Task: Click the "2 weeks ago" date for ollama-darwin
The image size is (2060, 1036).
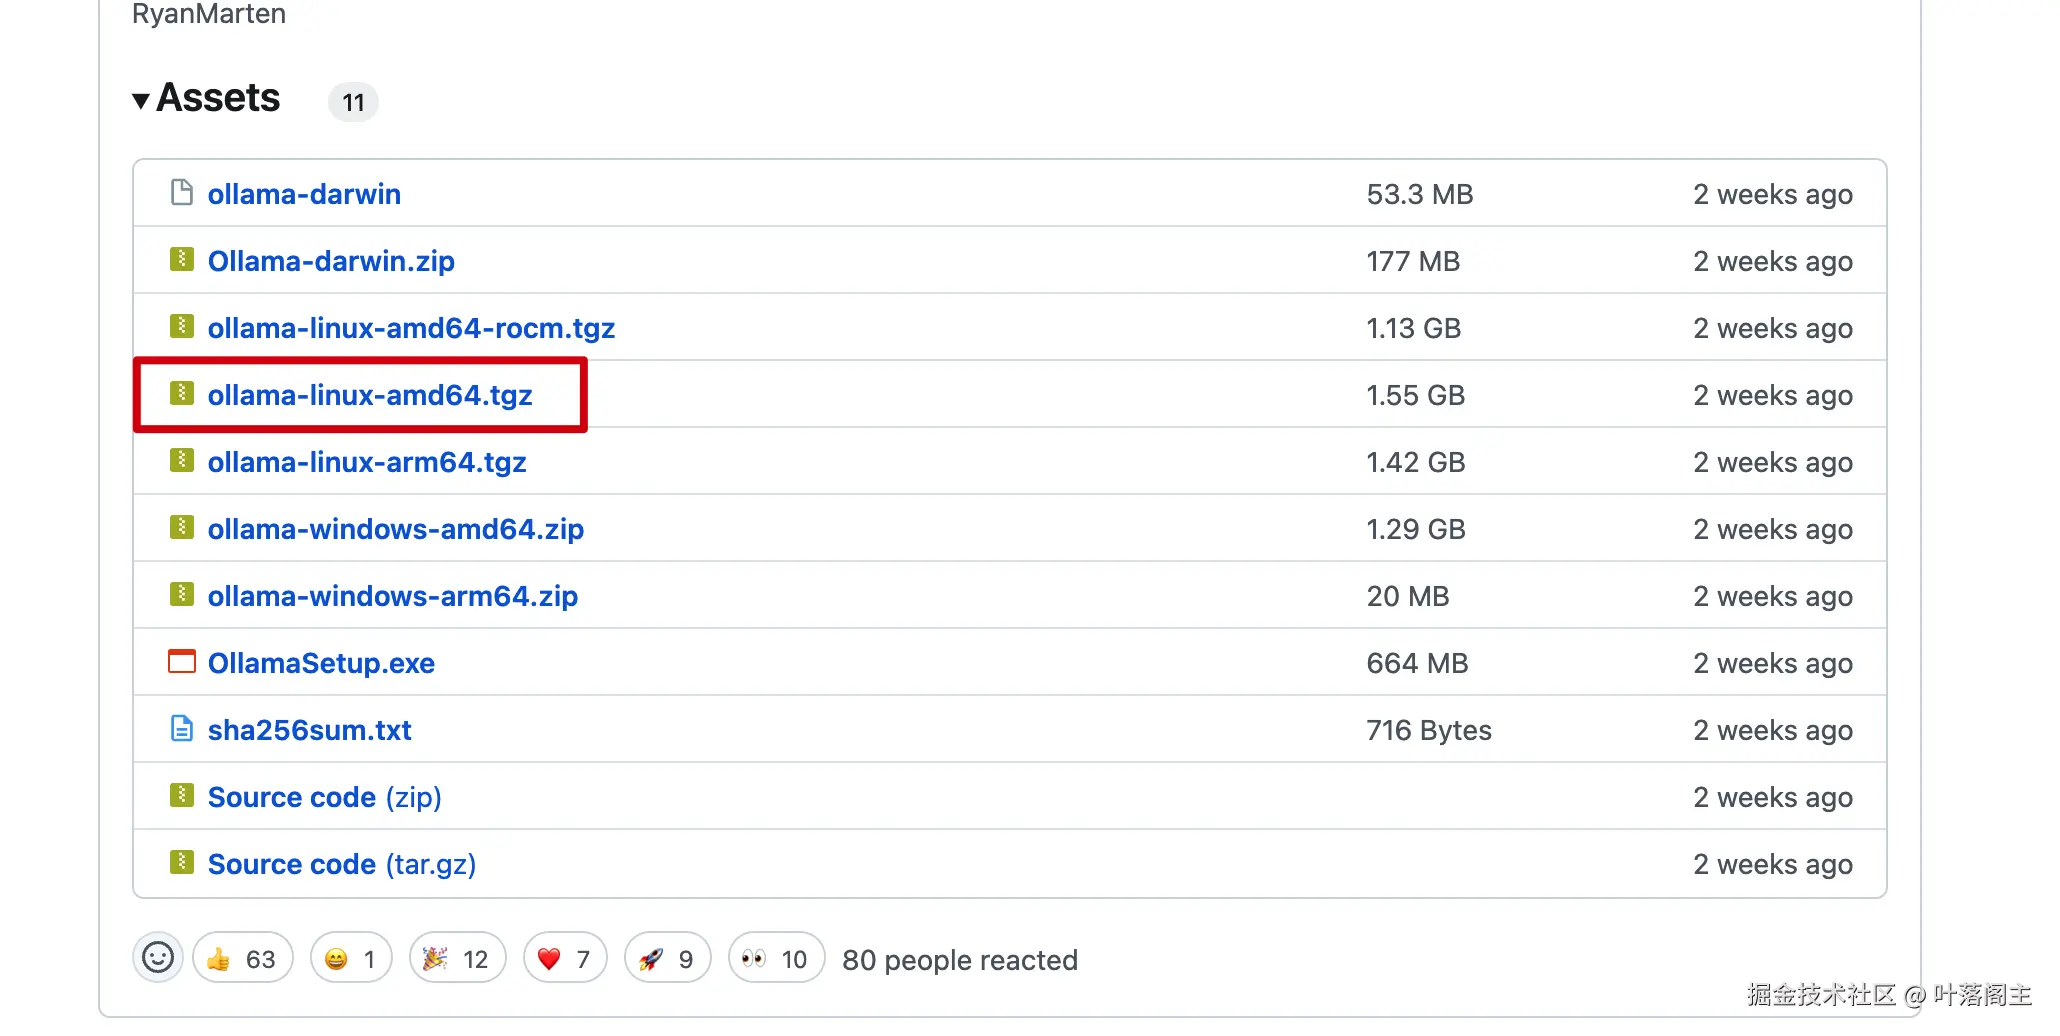Action: (1773, 194)
